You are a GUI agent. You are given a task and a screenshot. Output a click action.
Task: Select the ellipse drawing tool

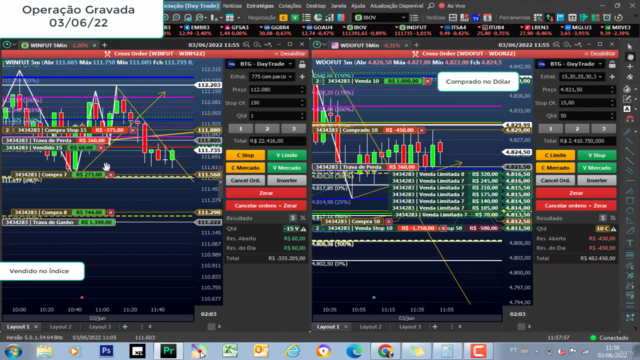(x=630, y=211)
